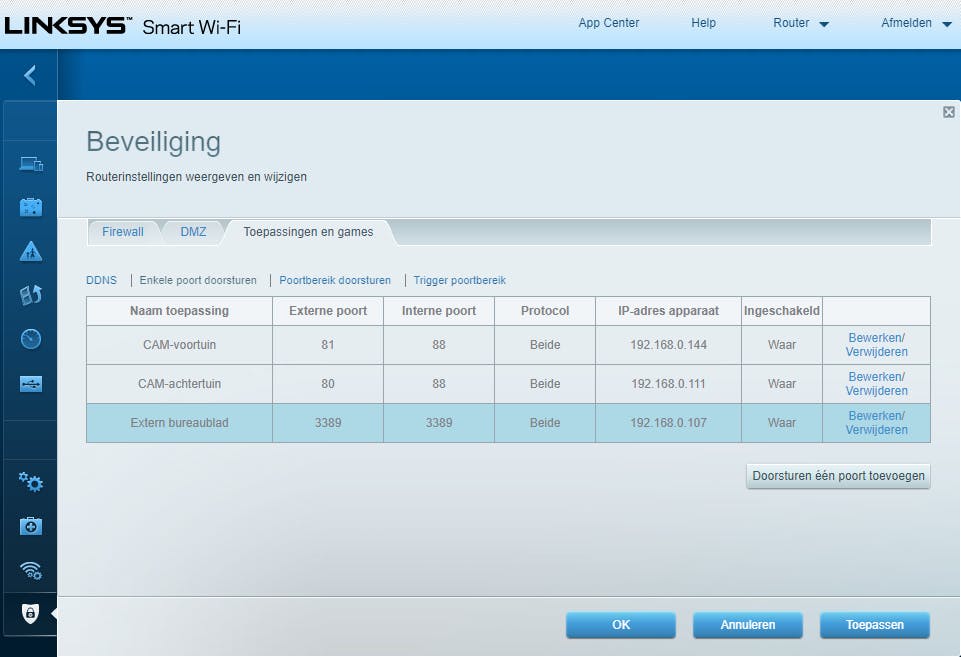The width and height of the screenshot is (961, 657).
Task: Open Poortbereik doorsturen sub-section
Action: pos(335,280)
